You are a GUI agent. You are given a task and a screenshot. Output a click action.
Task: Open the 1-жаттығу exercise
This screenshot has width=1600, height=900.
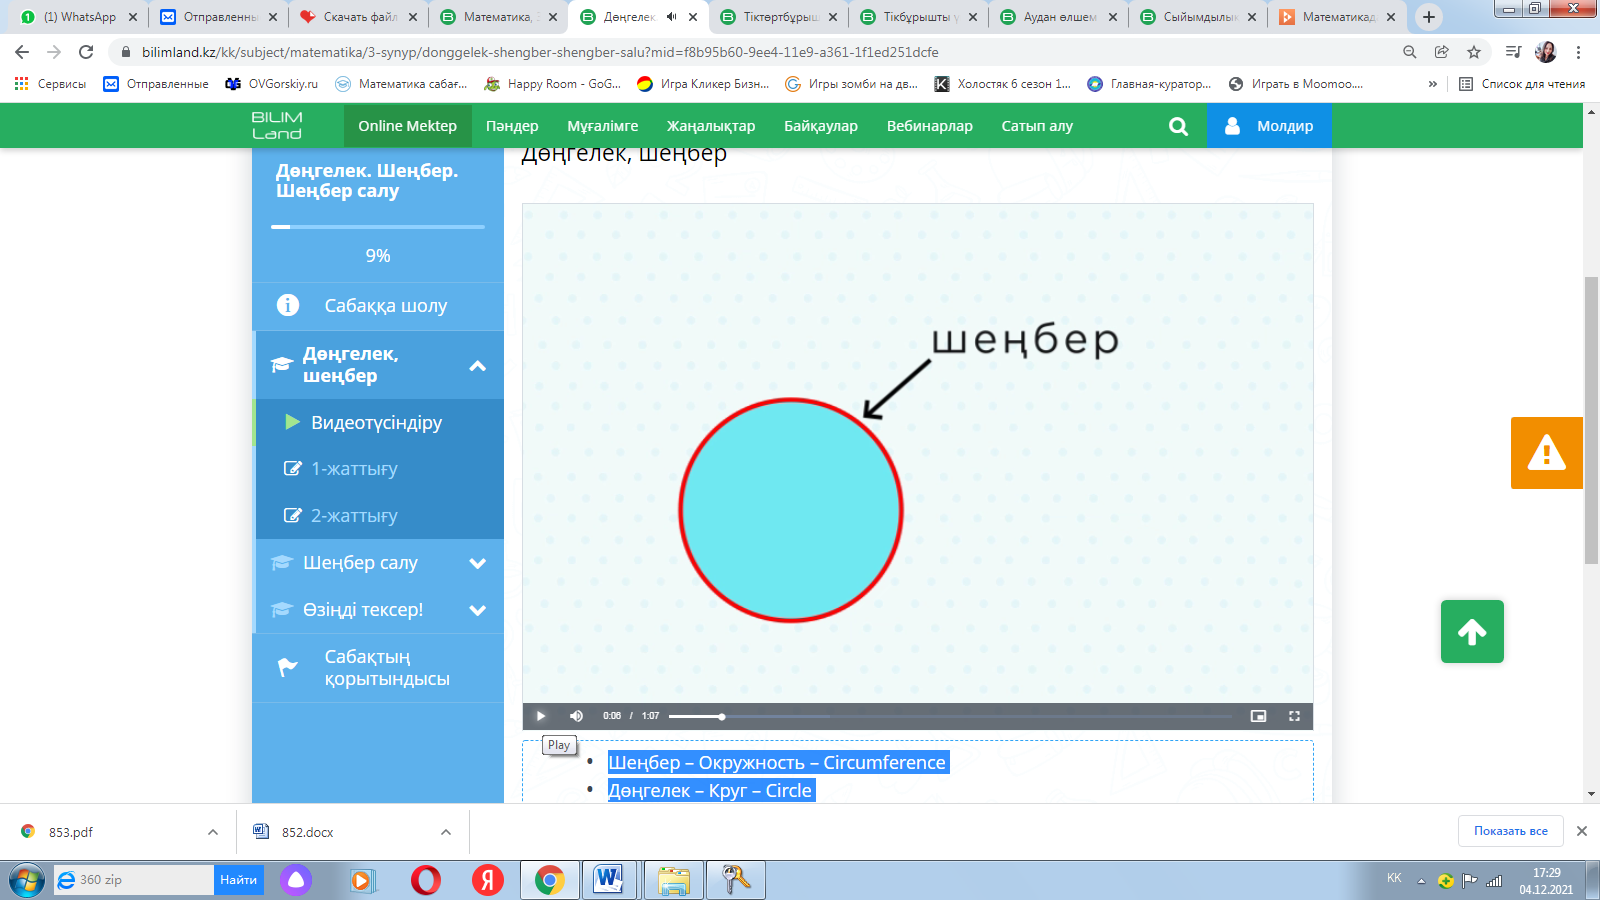tap(378, 469)
